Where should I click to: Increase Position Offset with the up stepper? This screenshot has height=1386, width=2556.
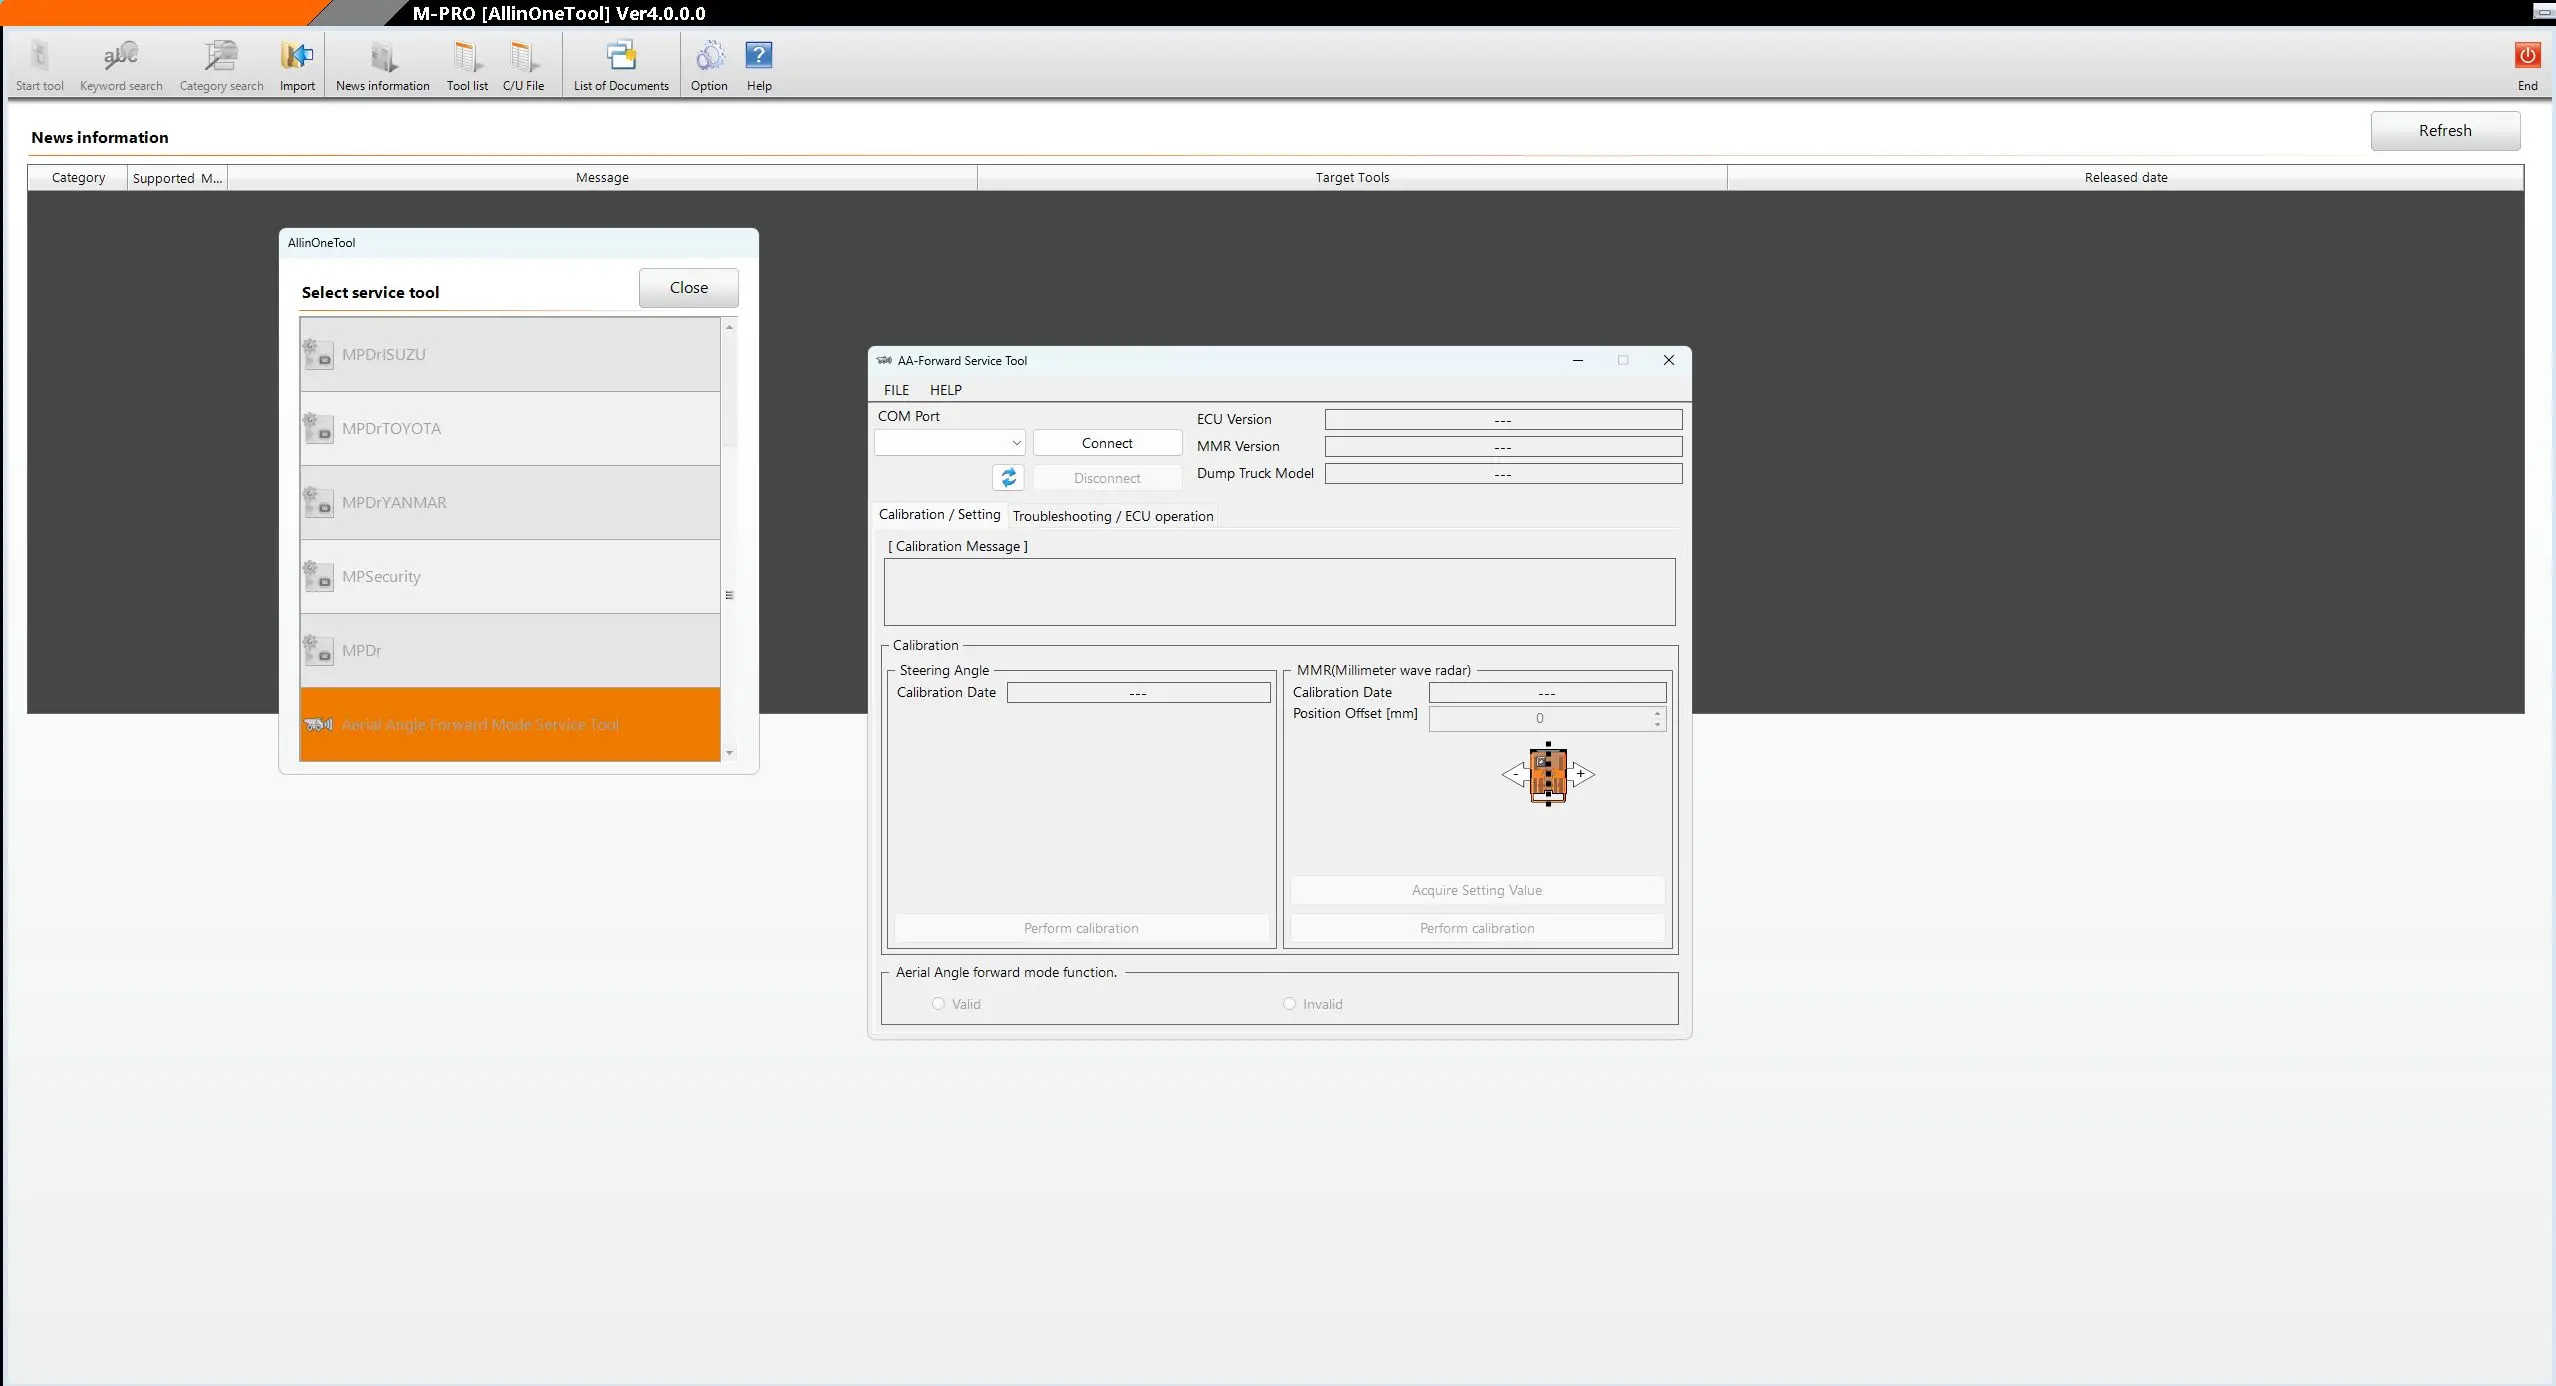1657,713
